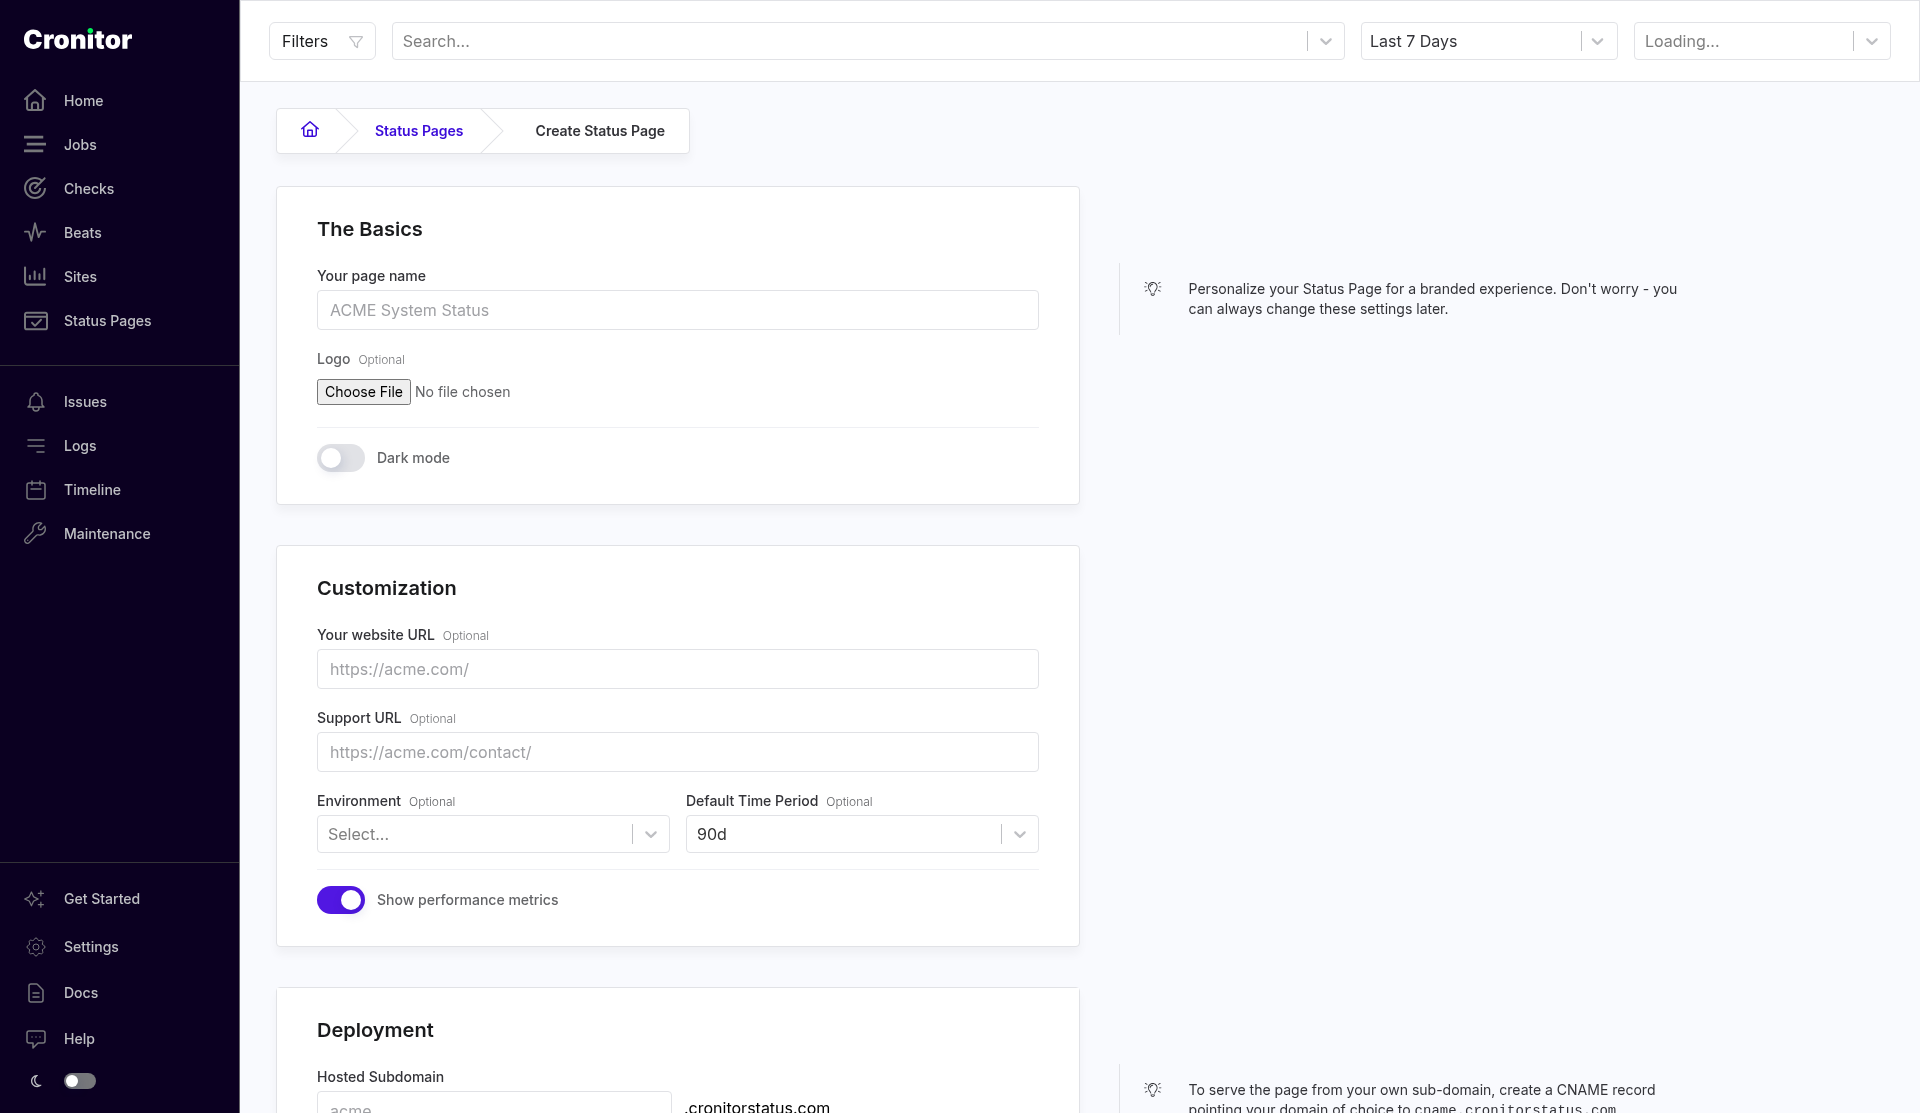Click the breadcrumb home icon
Viewport: 1920px width, 1113px height.
(x=310, y=130)
